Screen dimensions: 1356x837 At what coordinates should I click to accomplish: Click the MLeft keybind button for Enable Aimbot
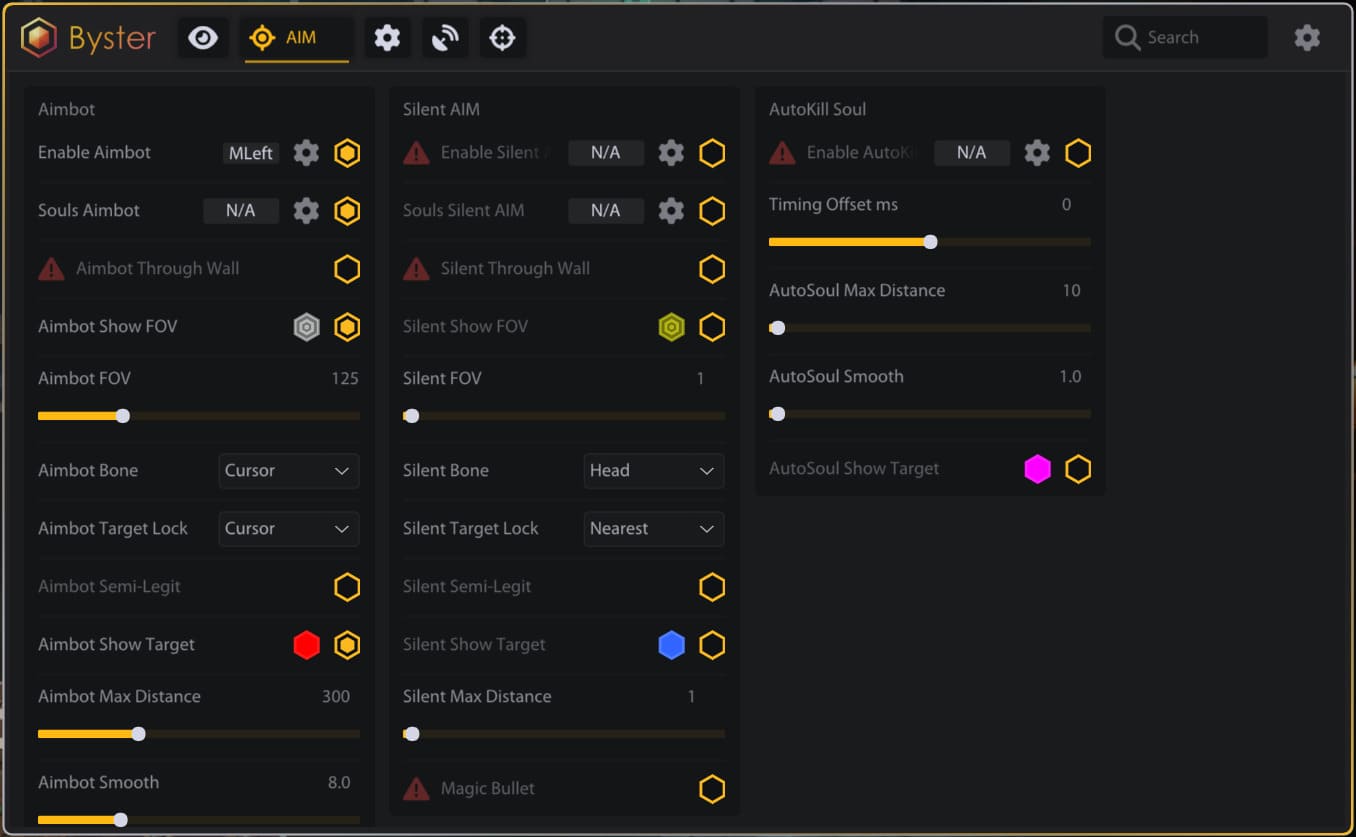251,153
